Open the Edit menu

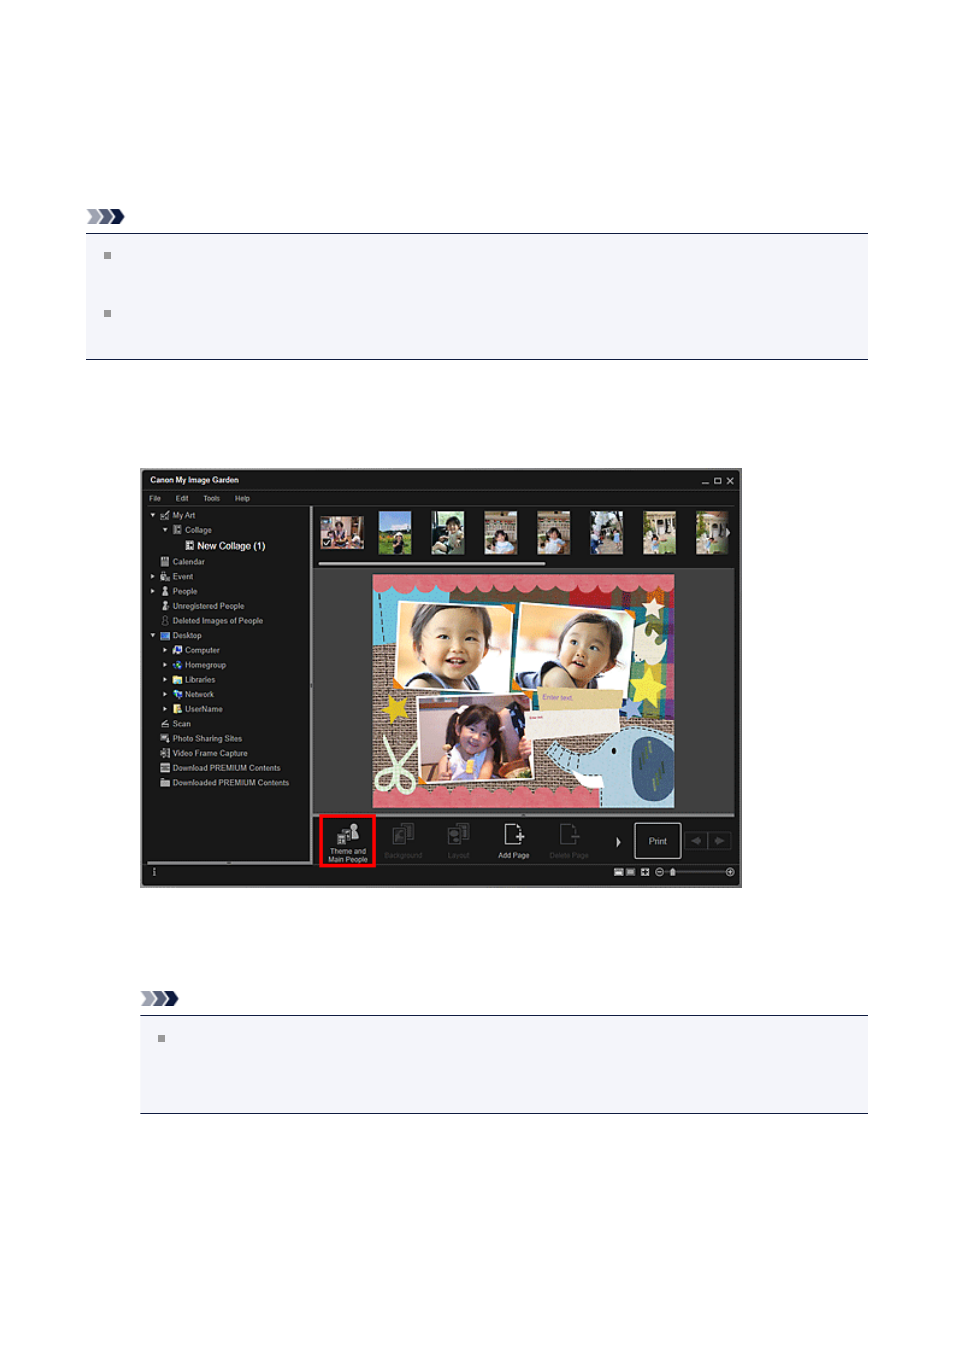(182, 498)
